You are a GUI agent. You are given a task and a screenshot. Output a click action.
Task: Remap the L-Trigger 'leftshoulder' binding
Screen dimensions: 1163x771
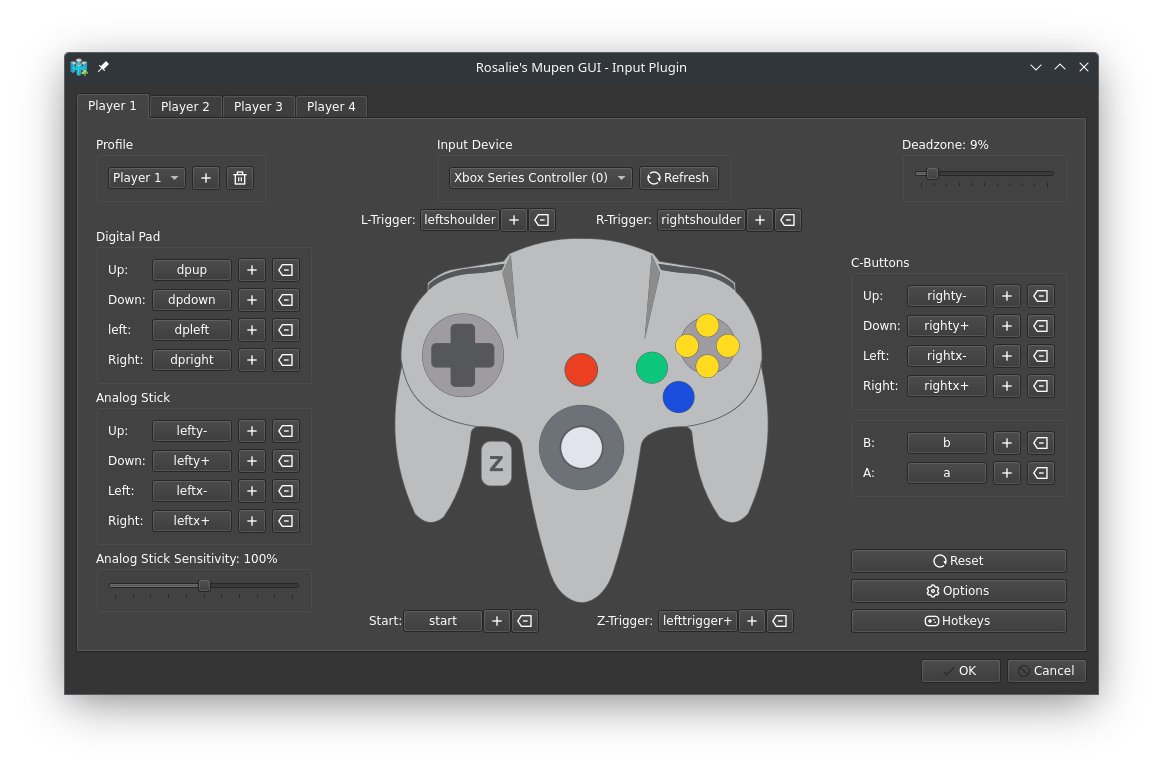[x=460, y=220]
